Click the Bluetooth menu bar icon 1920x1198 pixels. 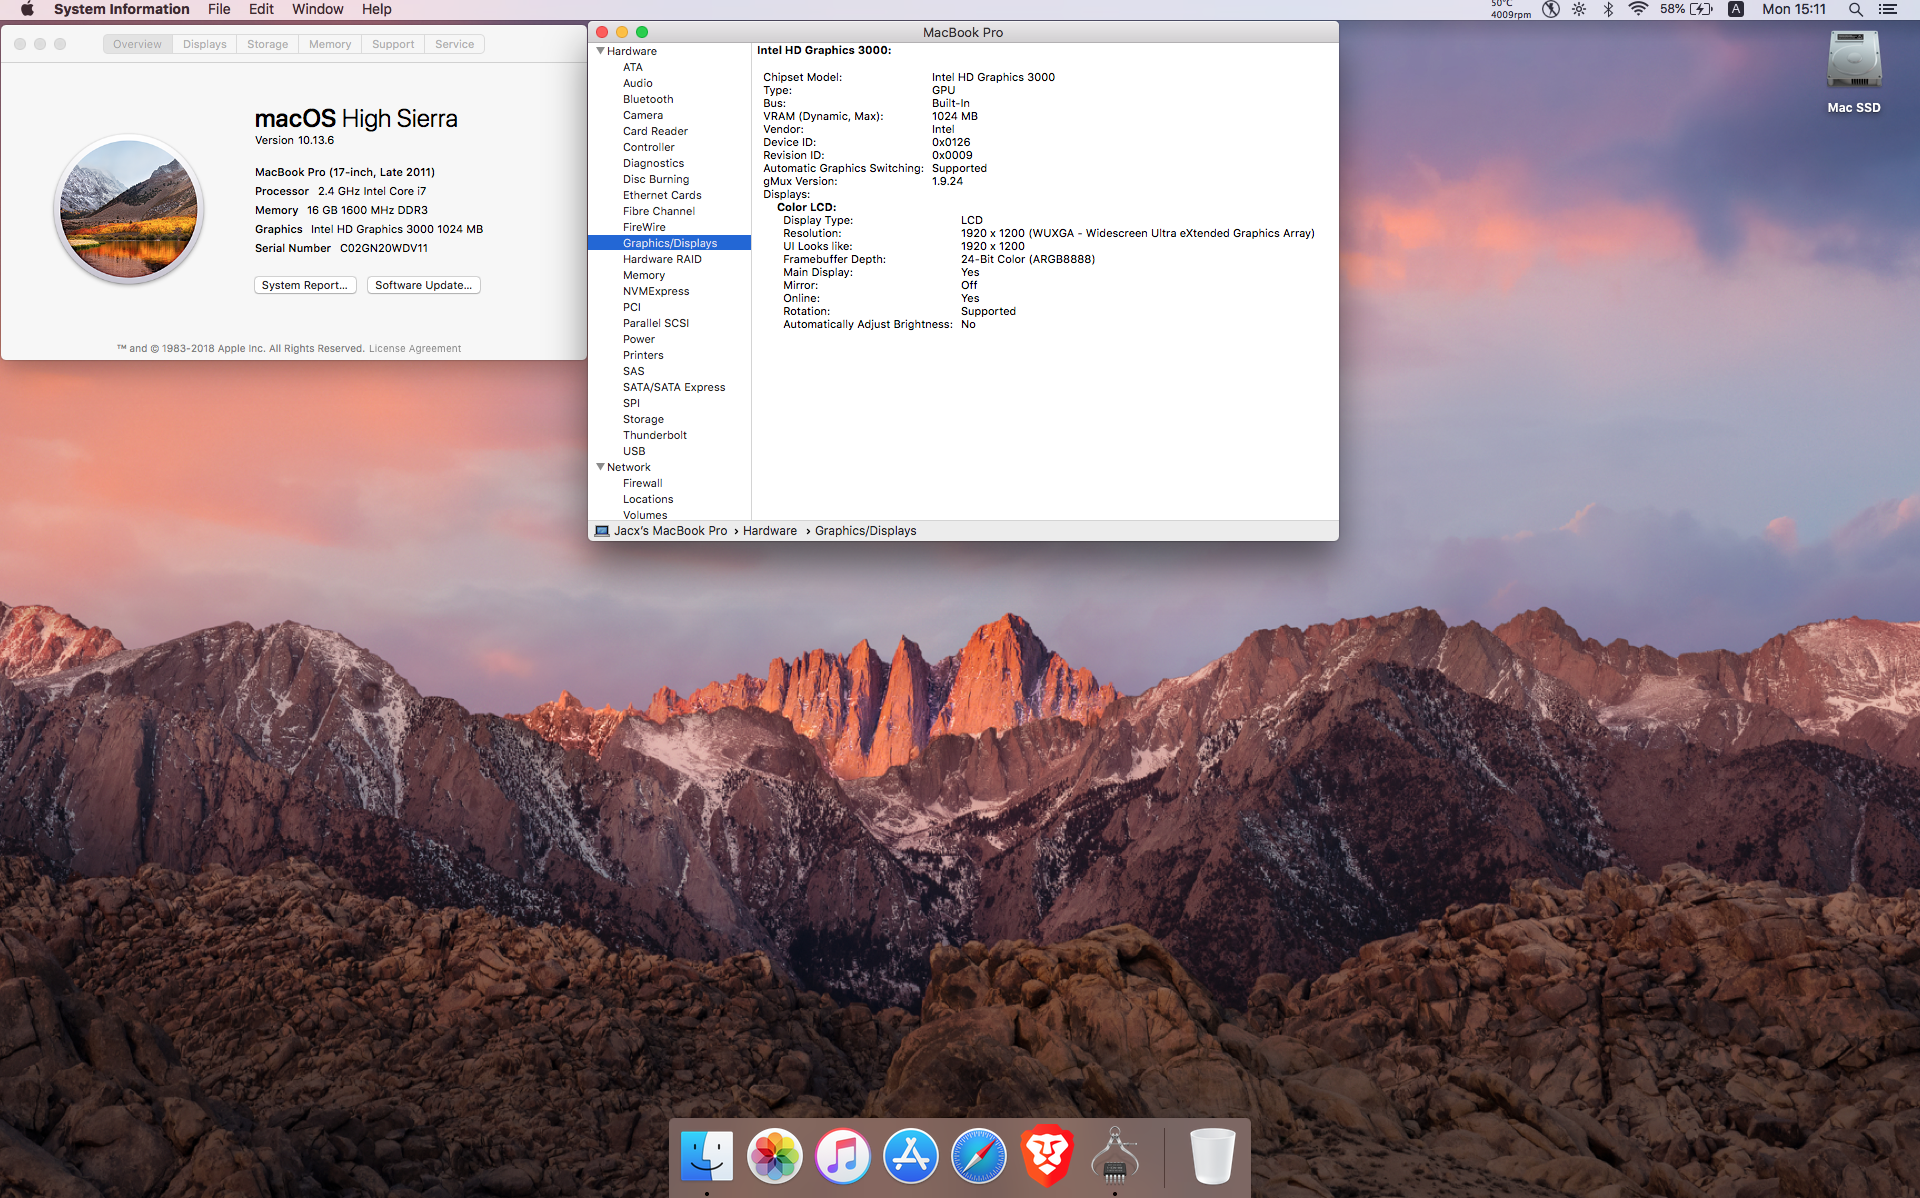coord(1608,9)
